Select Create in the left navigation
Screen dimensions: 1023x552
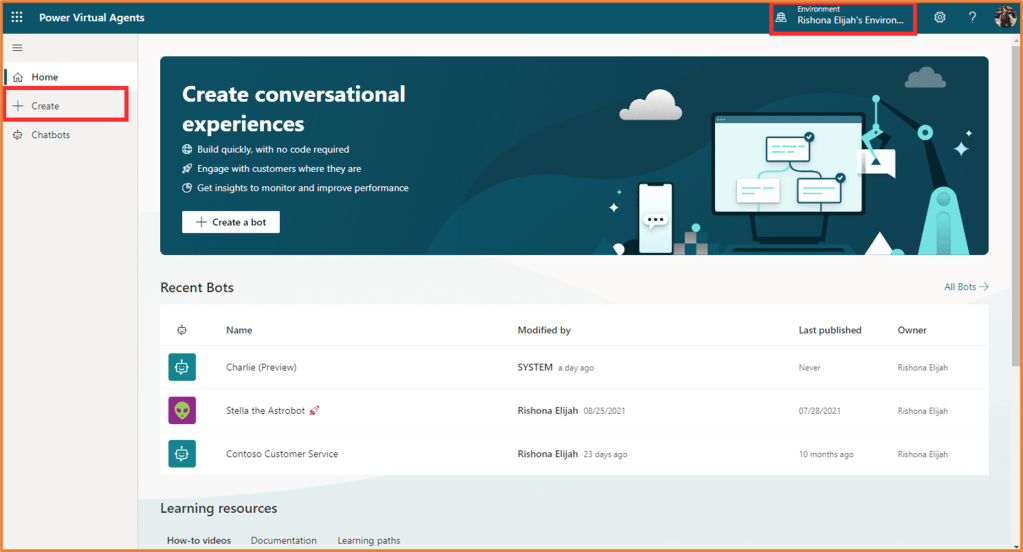[x=45, y=106]
